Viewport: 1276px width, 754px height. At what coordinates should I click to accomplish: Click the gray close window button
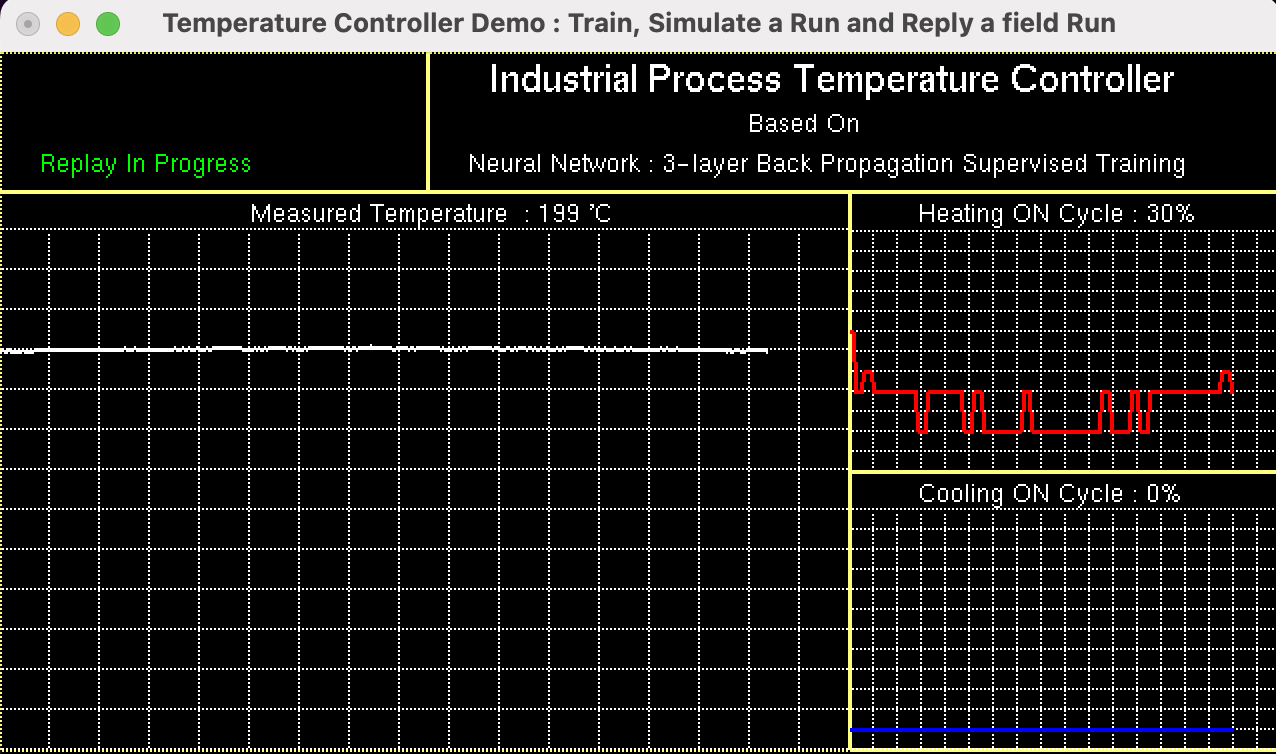coord(28,24)
